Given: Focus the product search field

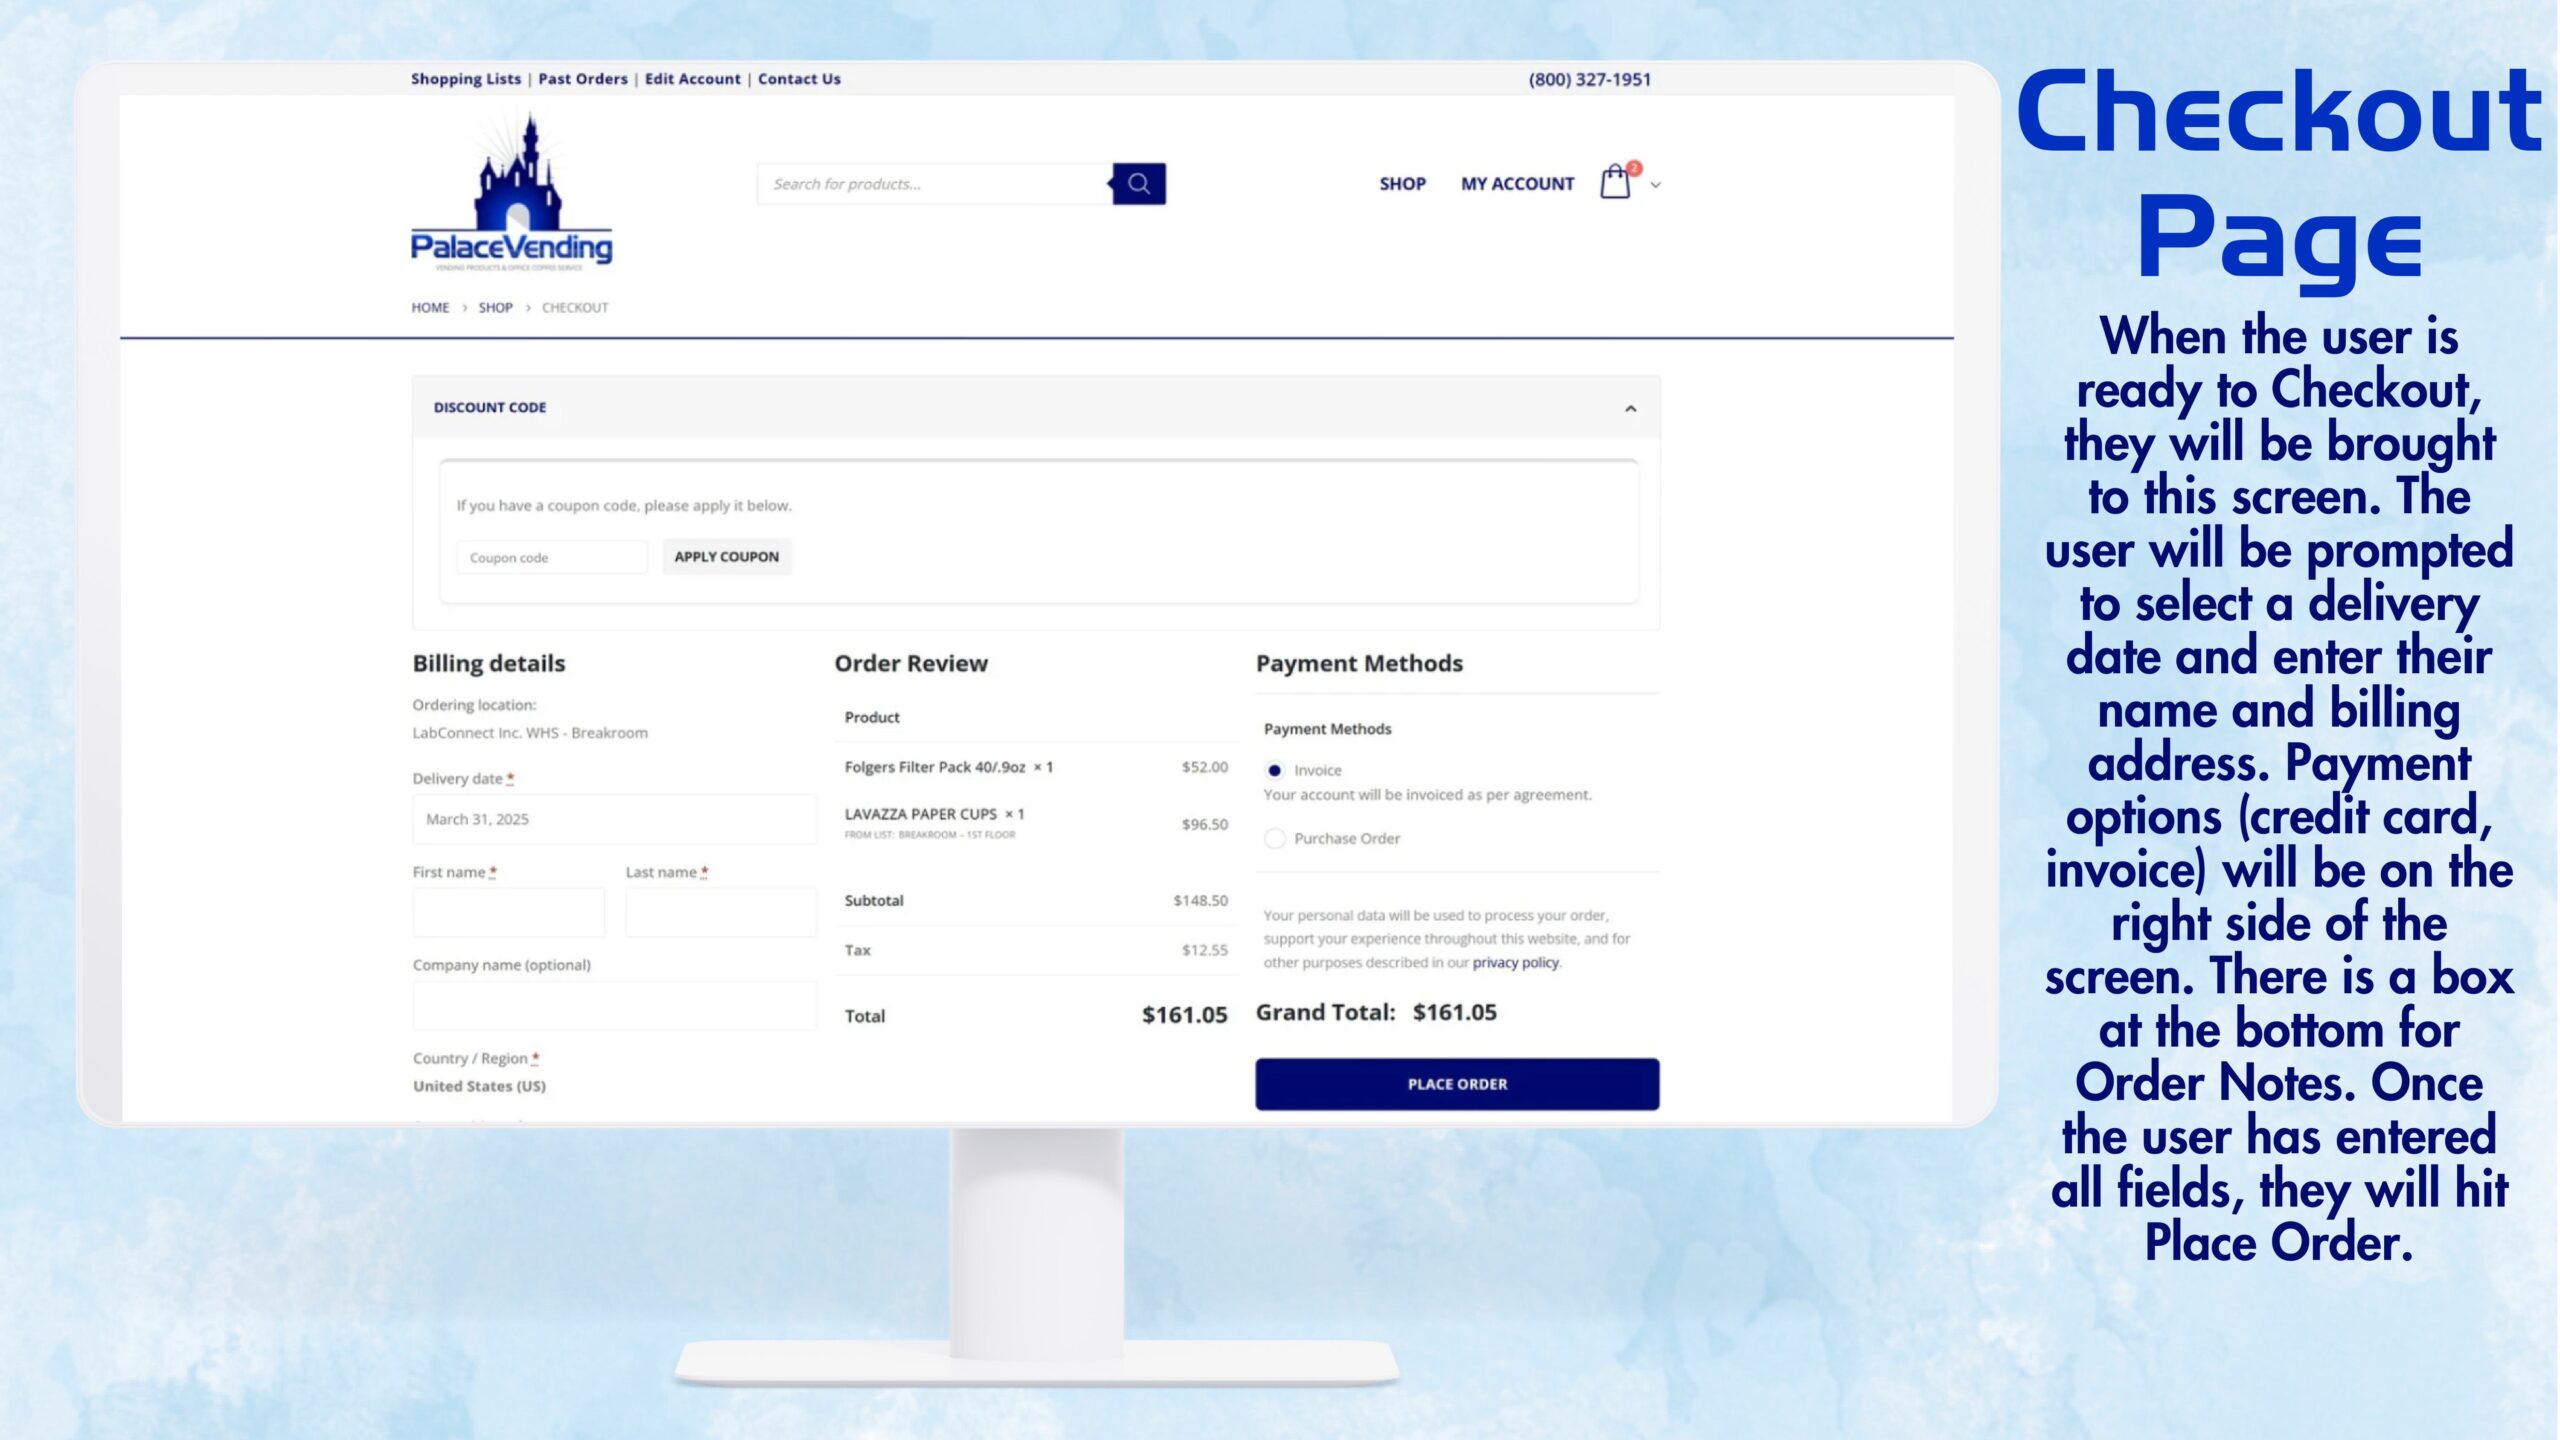Looking at the screenshot, I should click(x=935, y=184).
